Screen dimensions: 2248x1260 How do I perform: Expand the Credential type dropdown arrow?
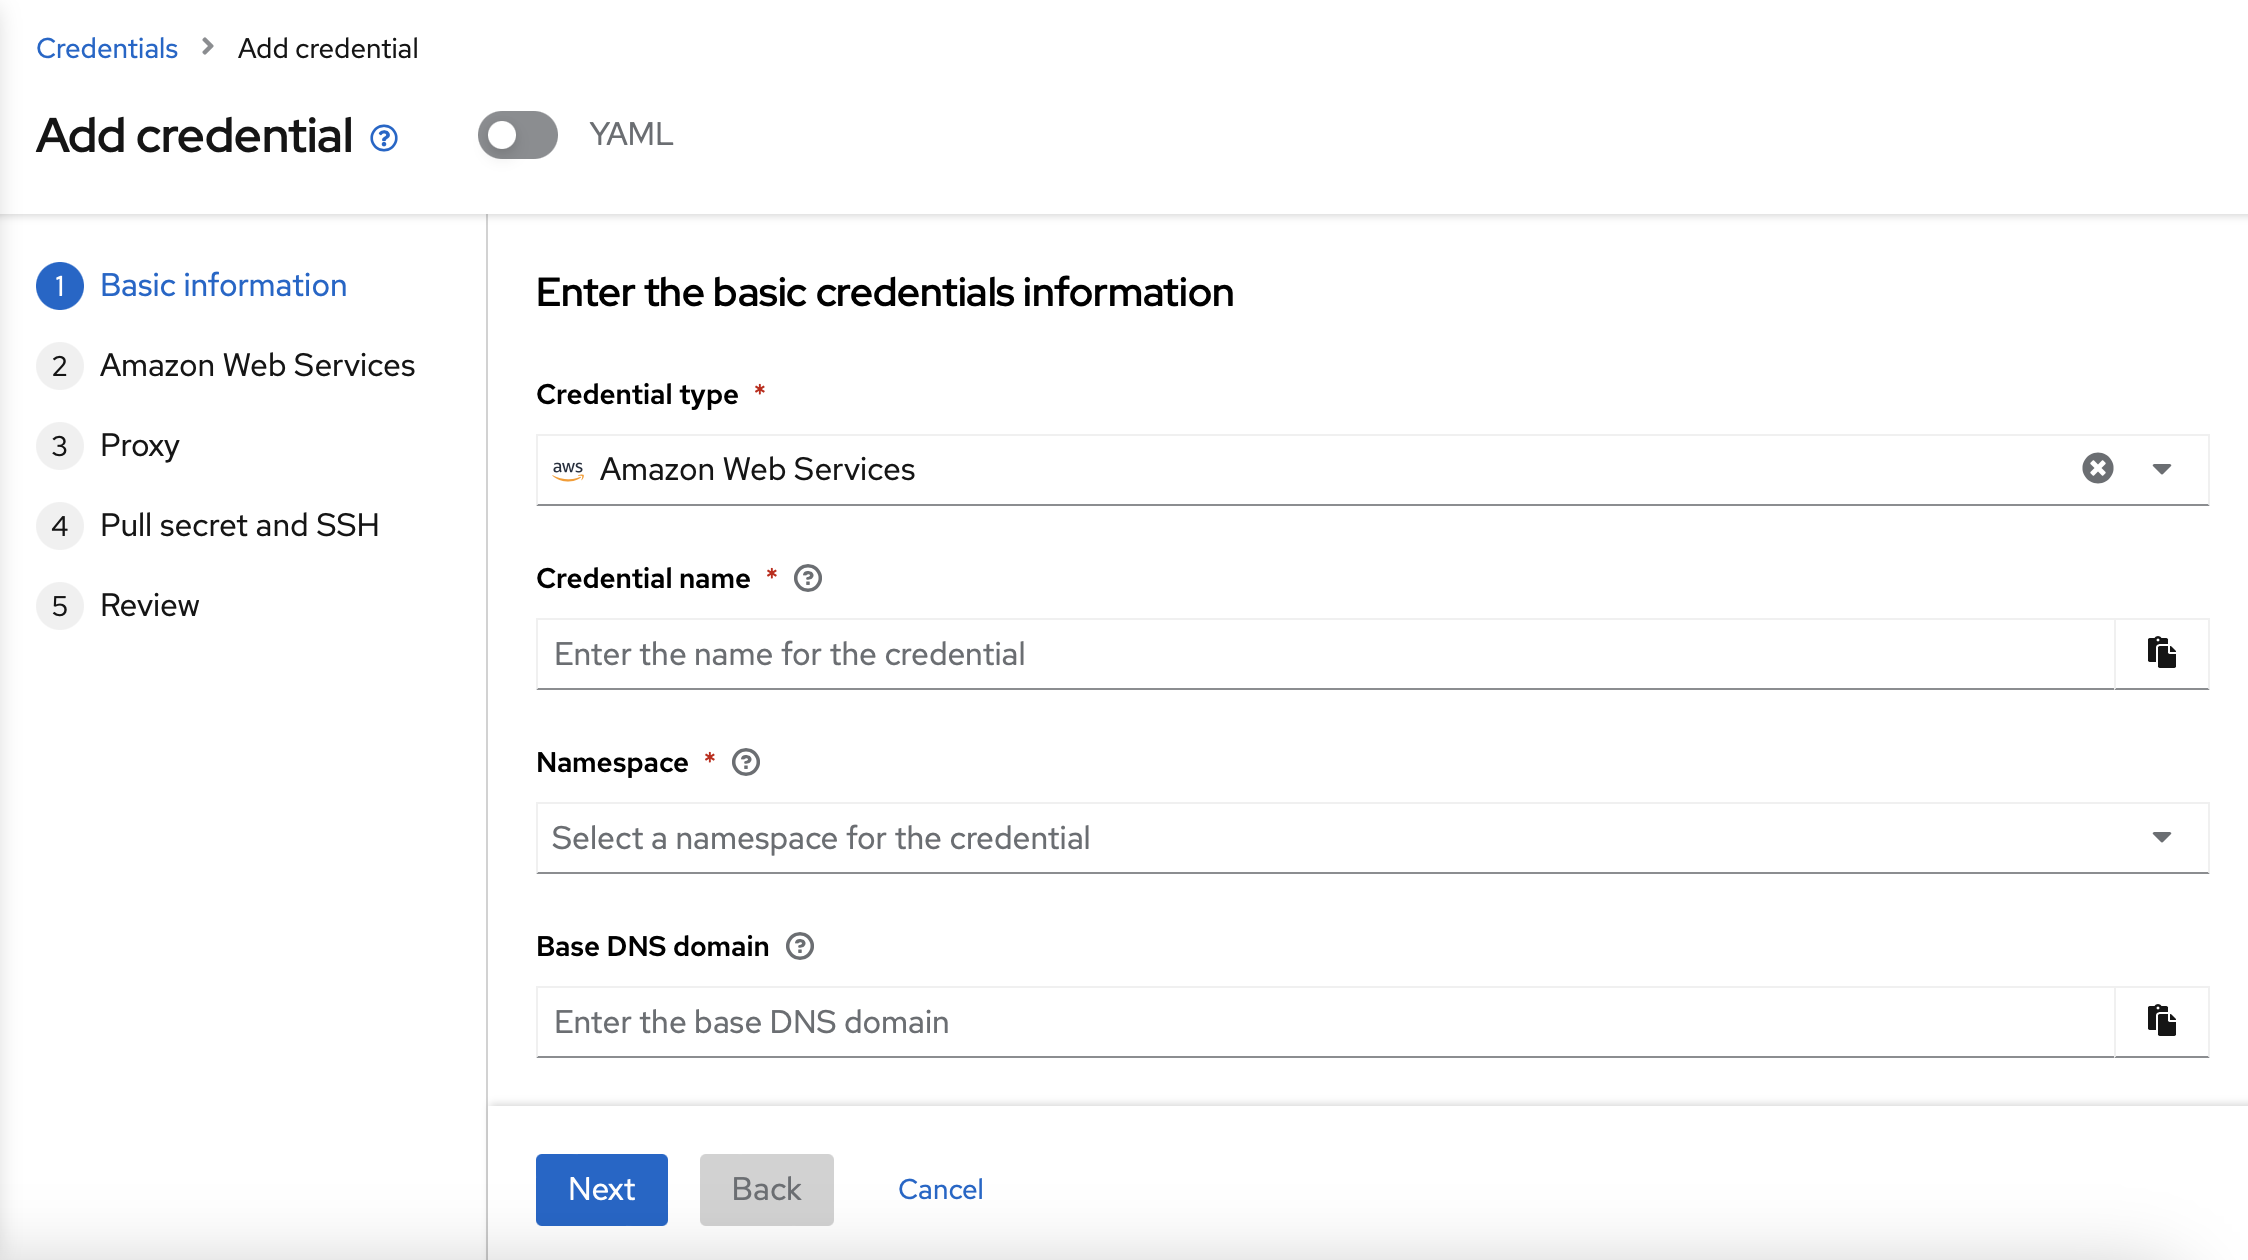(x=2161, y=469)
